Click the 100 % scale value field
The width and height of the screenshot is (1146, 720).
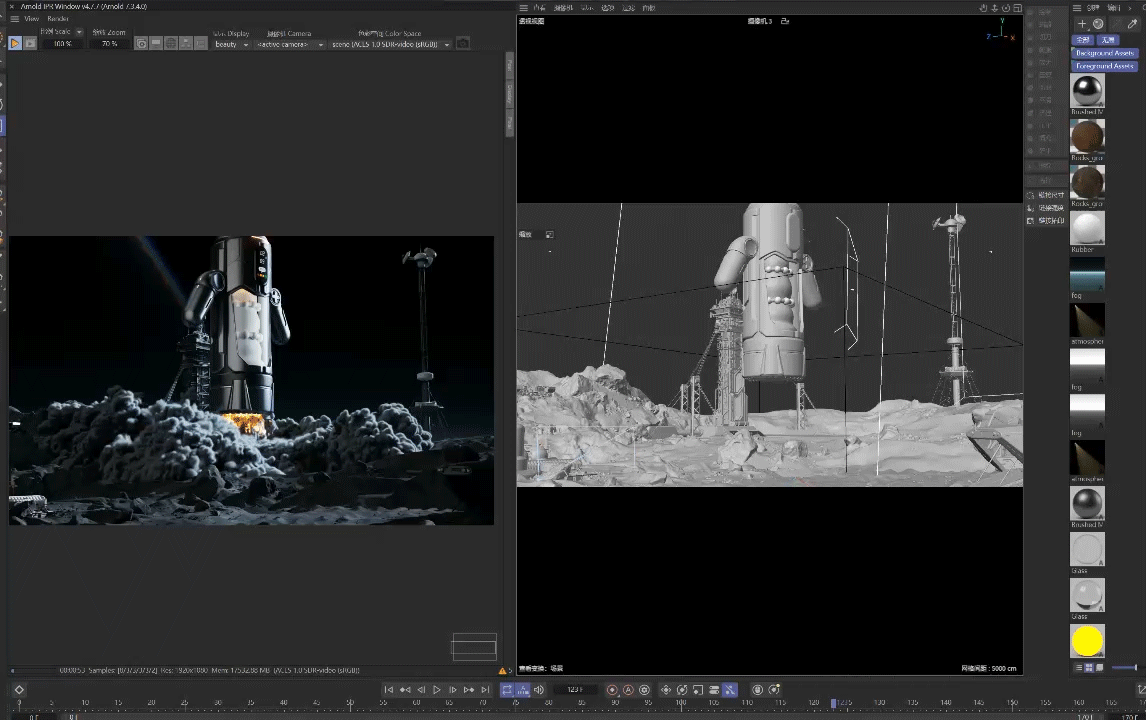pos(62,44)
